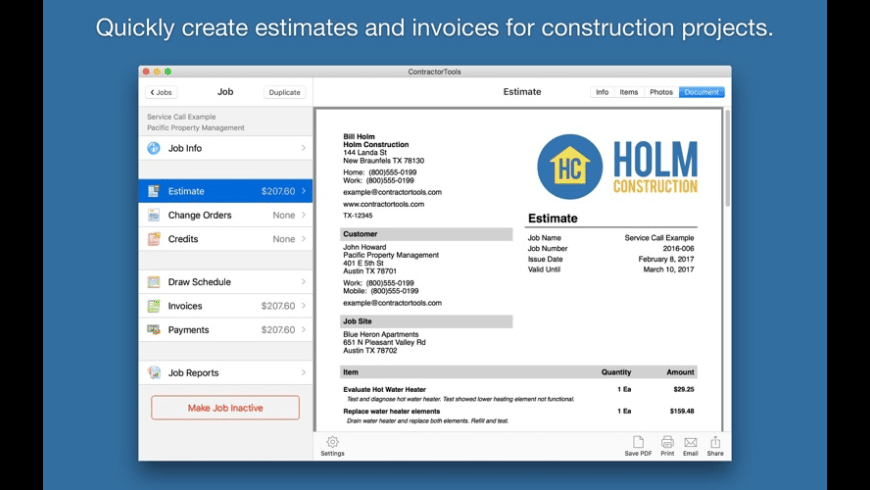
Task: Open Job Reports row chevron
Action: 304,372
